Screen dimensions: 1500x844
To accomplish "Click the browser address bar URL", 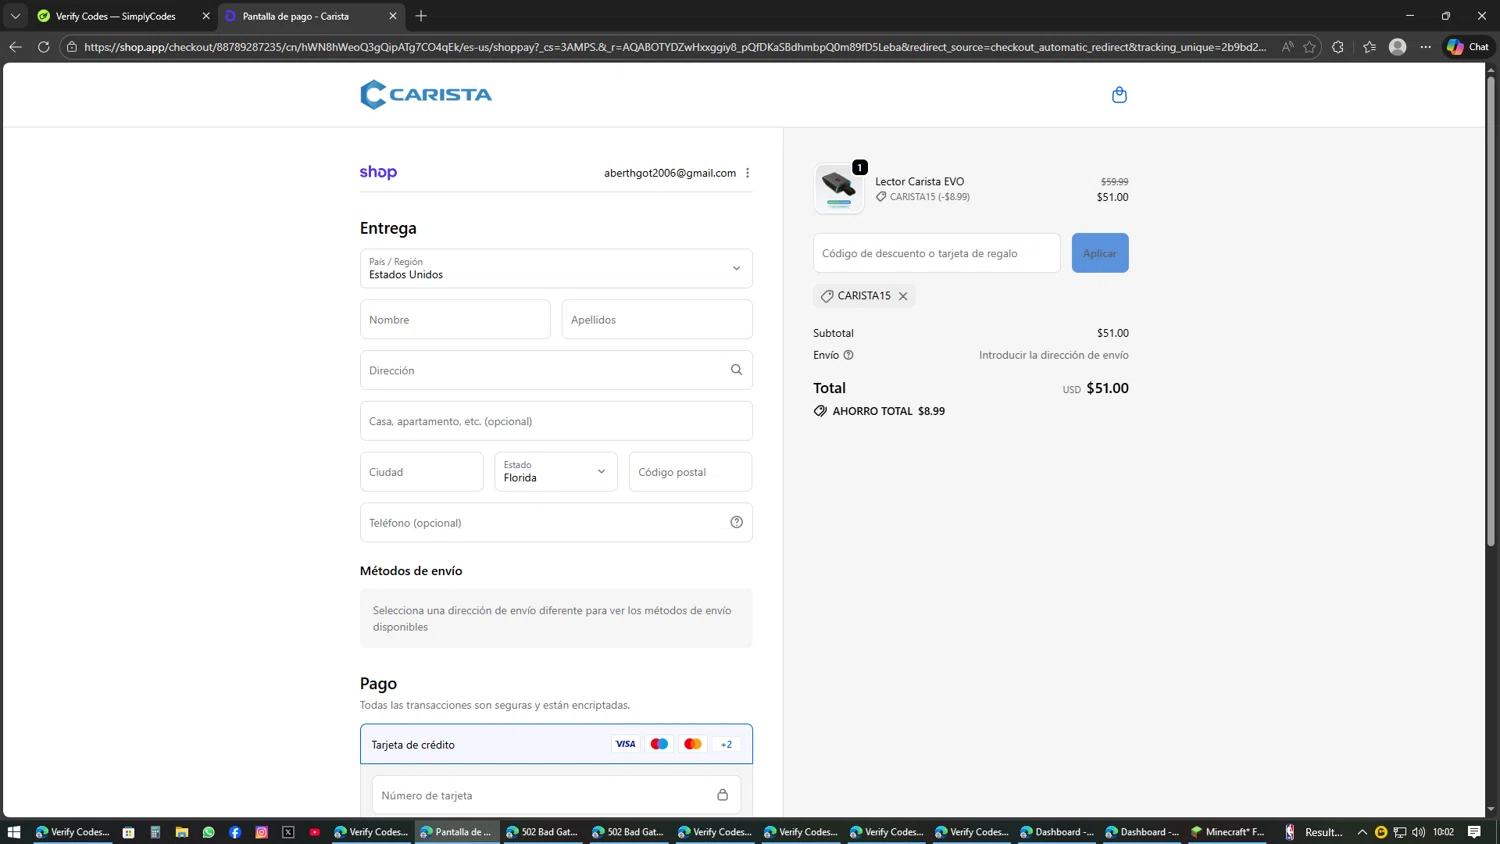I will click(675, 47).
